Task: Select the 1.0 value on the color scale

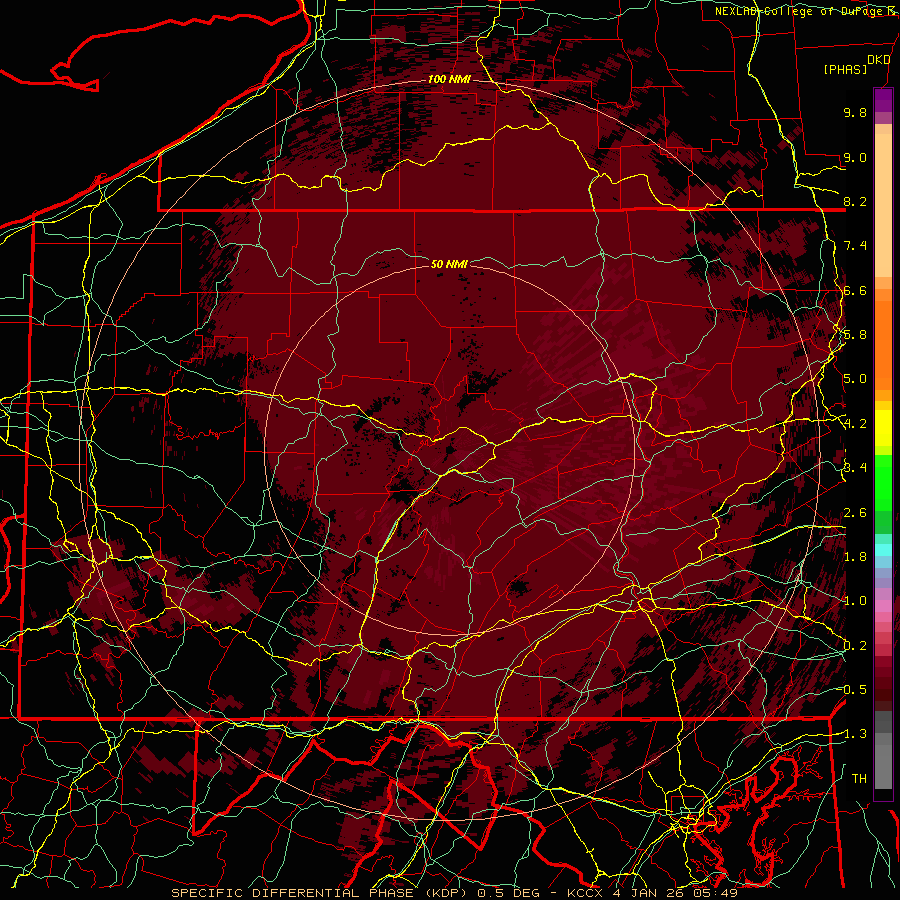Action: click(x=855, y=601)
